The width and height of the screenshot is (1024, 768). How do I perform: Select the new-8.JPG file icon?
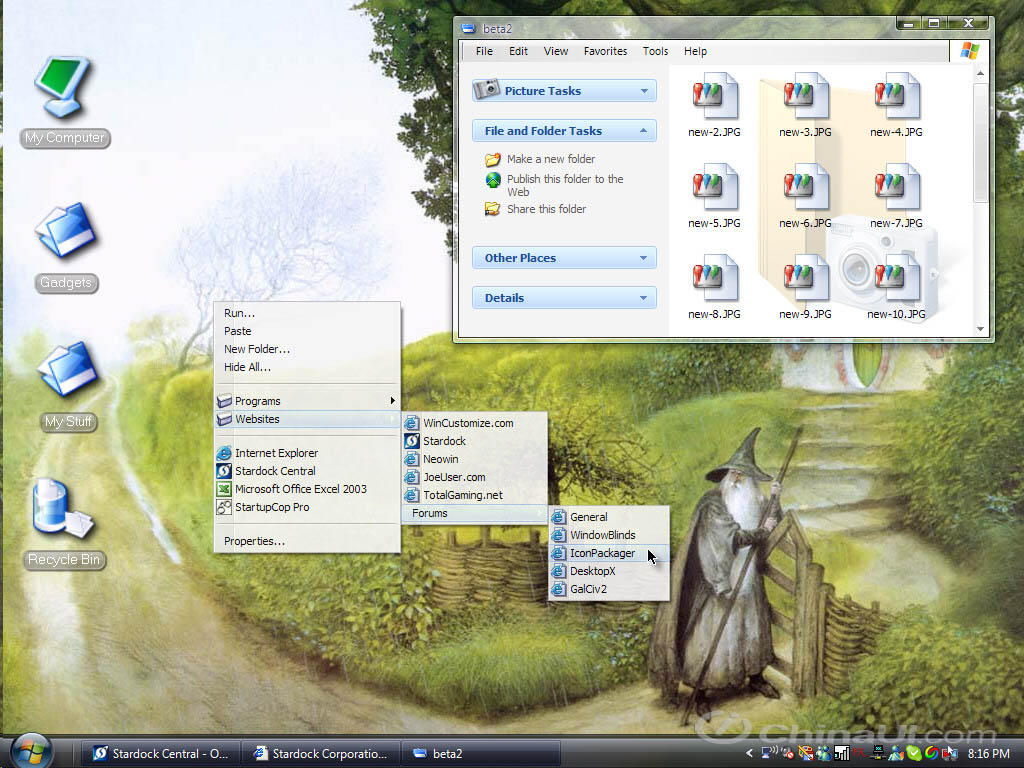[x=714, y=279]
